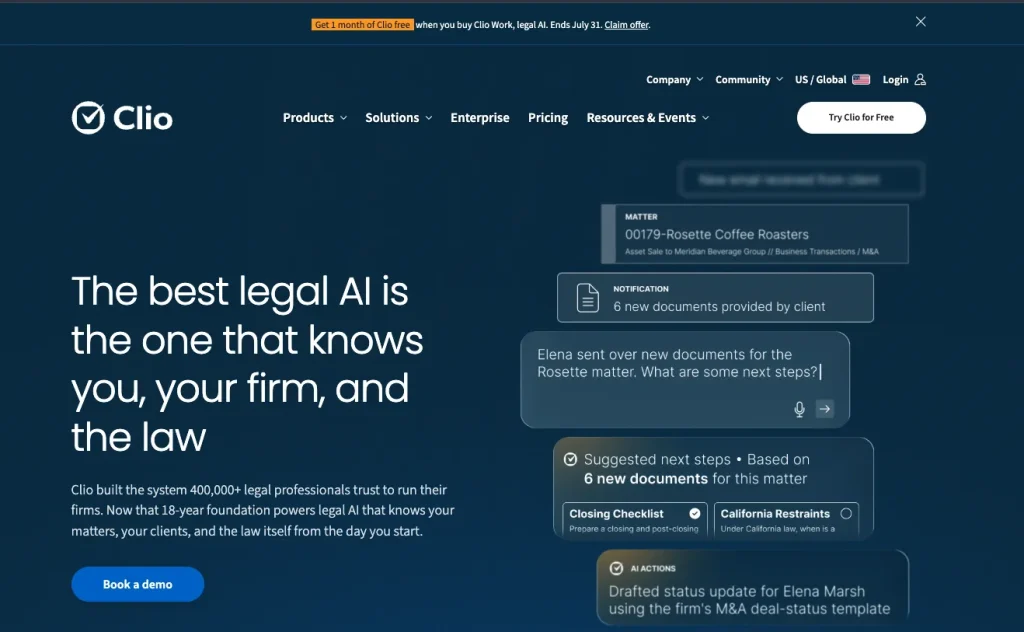
Task: Close the promo banner with X
Action: 921,22
